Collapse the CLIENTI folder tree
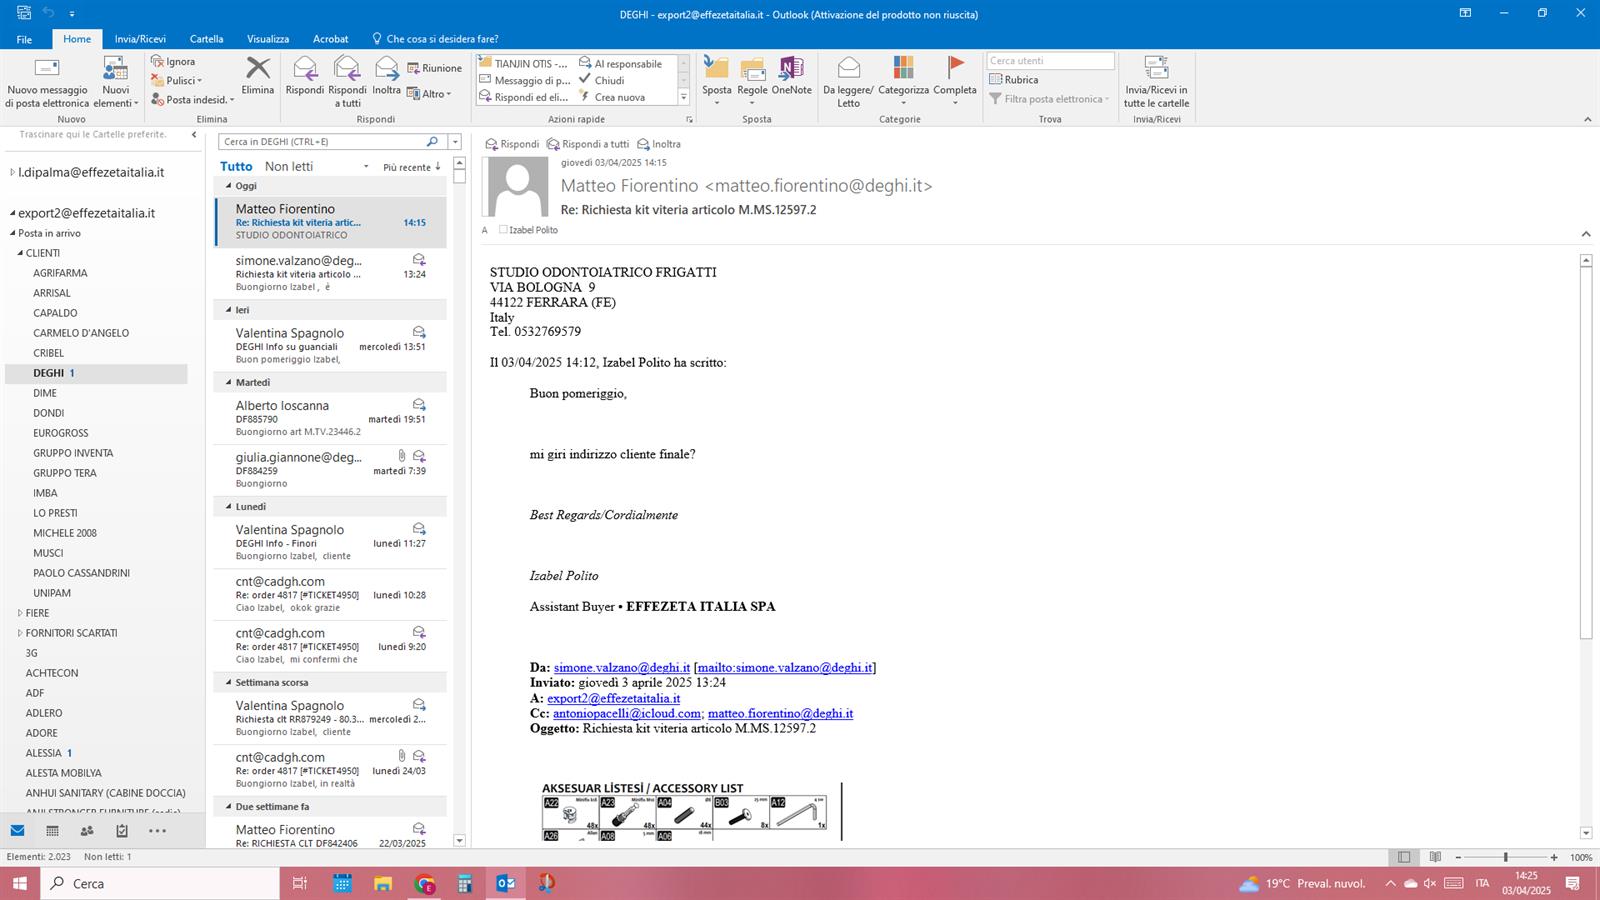This screenshot has height=900, width=1600. pyautogui.click(x=20, y=253)
